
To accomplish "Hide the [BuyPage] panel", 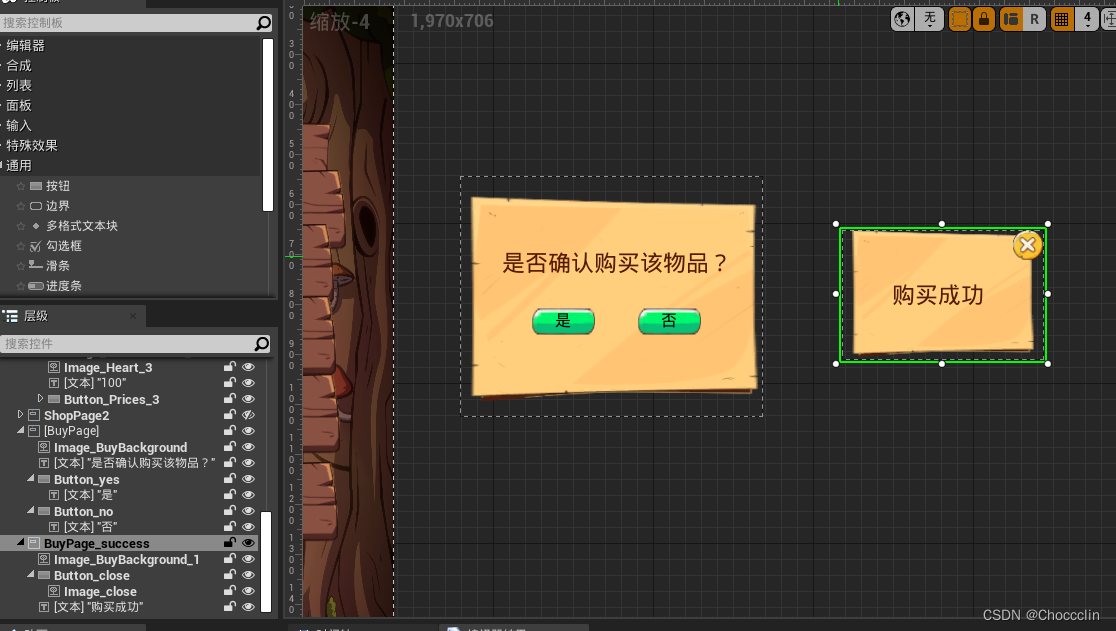I will (x=248, y=430).
